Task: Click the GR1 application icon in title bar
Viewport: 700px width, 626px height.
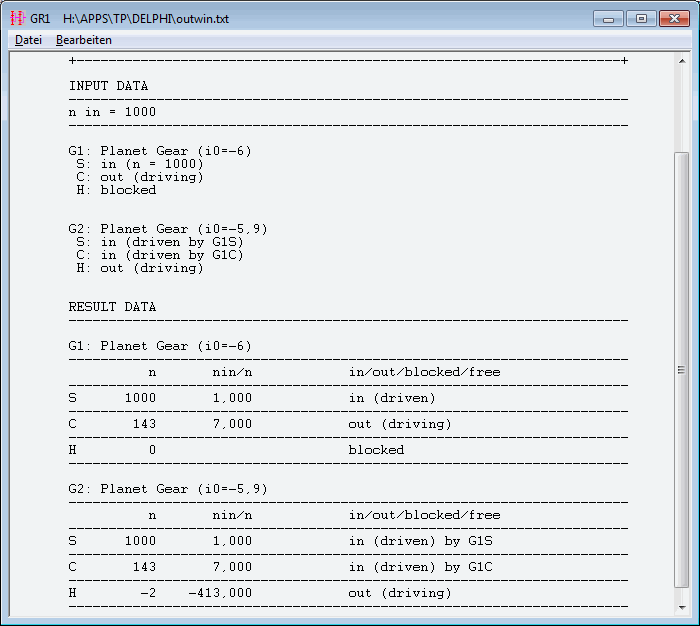Action: pyautogui.click(x=17, y=19)
